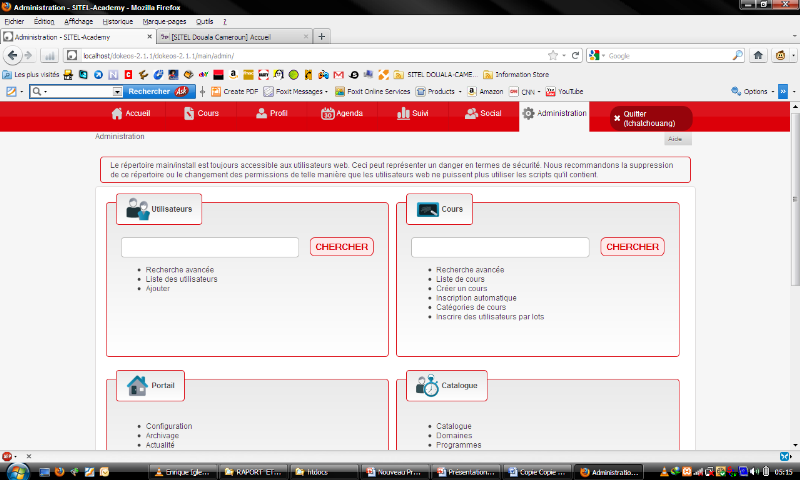Click the URL address bar
The width and height of the screenshot is (800, 480).
tap(311, 56)
